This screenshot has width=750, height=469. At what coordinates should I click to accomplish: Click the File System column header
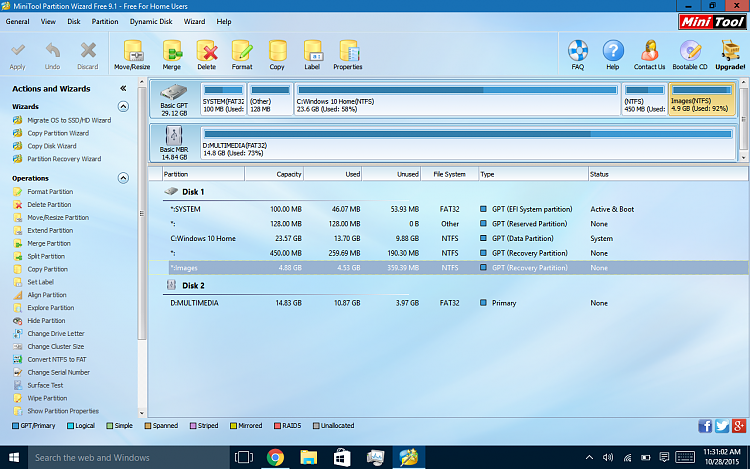[450, 175]
